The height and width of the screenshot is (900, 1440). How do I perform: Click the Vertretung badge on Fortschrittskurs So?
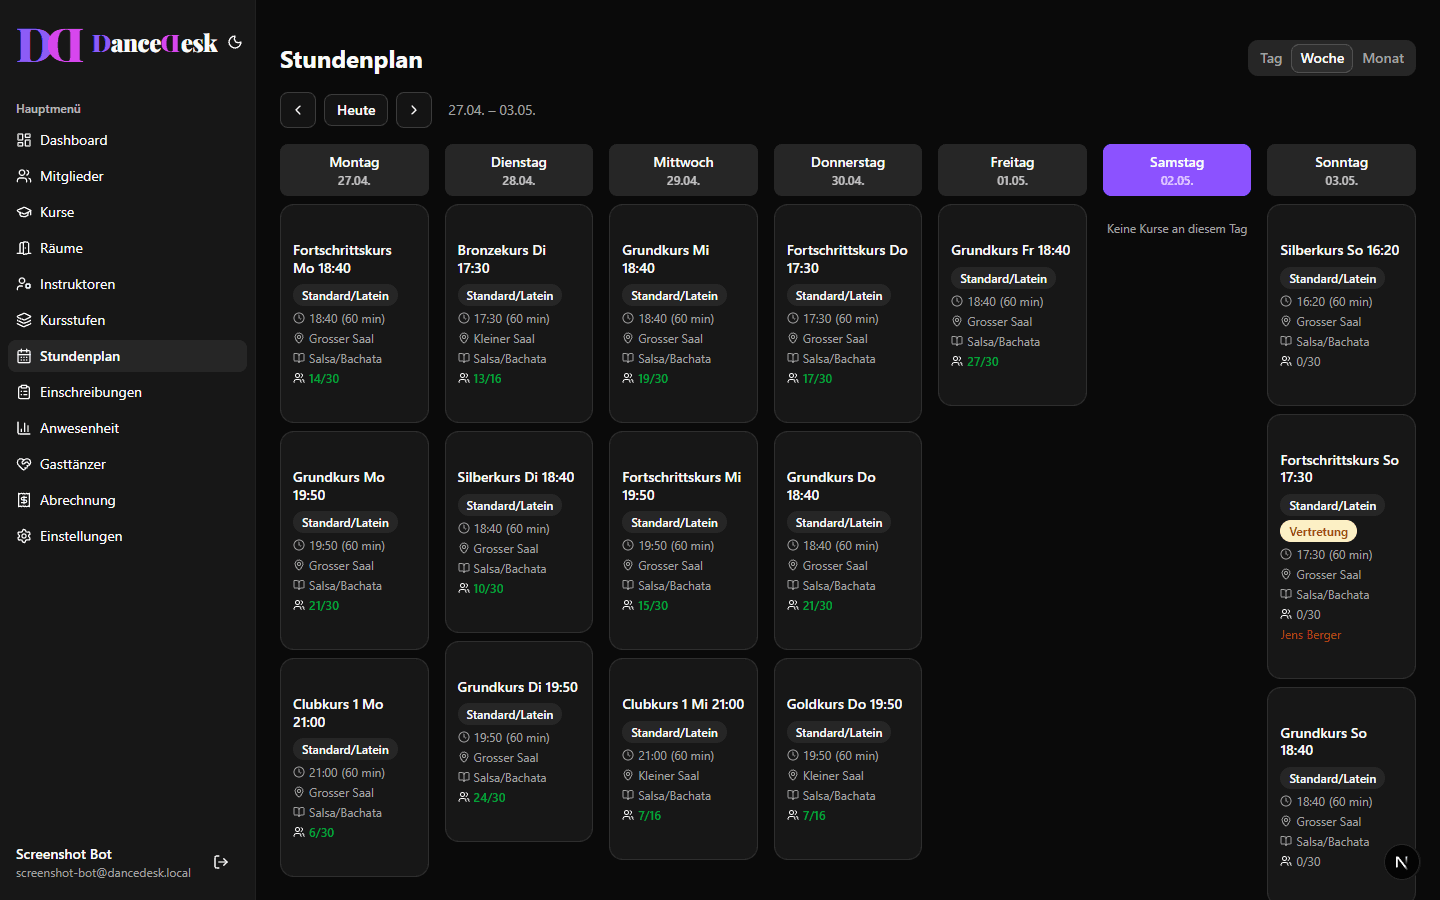(x=1318, y=532)
